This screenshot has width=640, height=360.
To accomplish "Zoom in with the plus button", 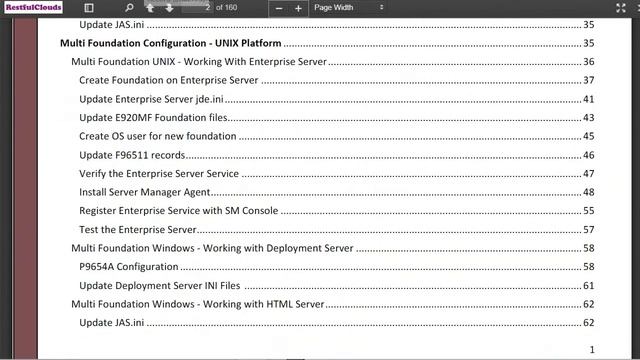I will 298,8.
